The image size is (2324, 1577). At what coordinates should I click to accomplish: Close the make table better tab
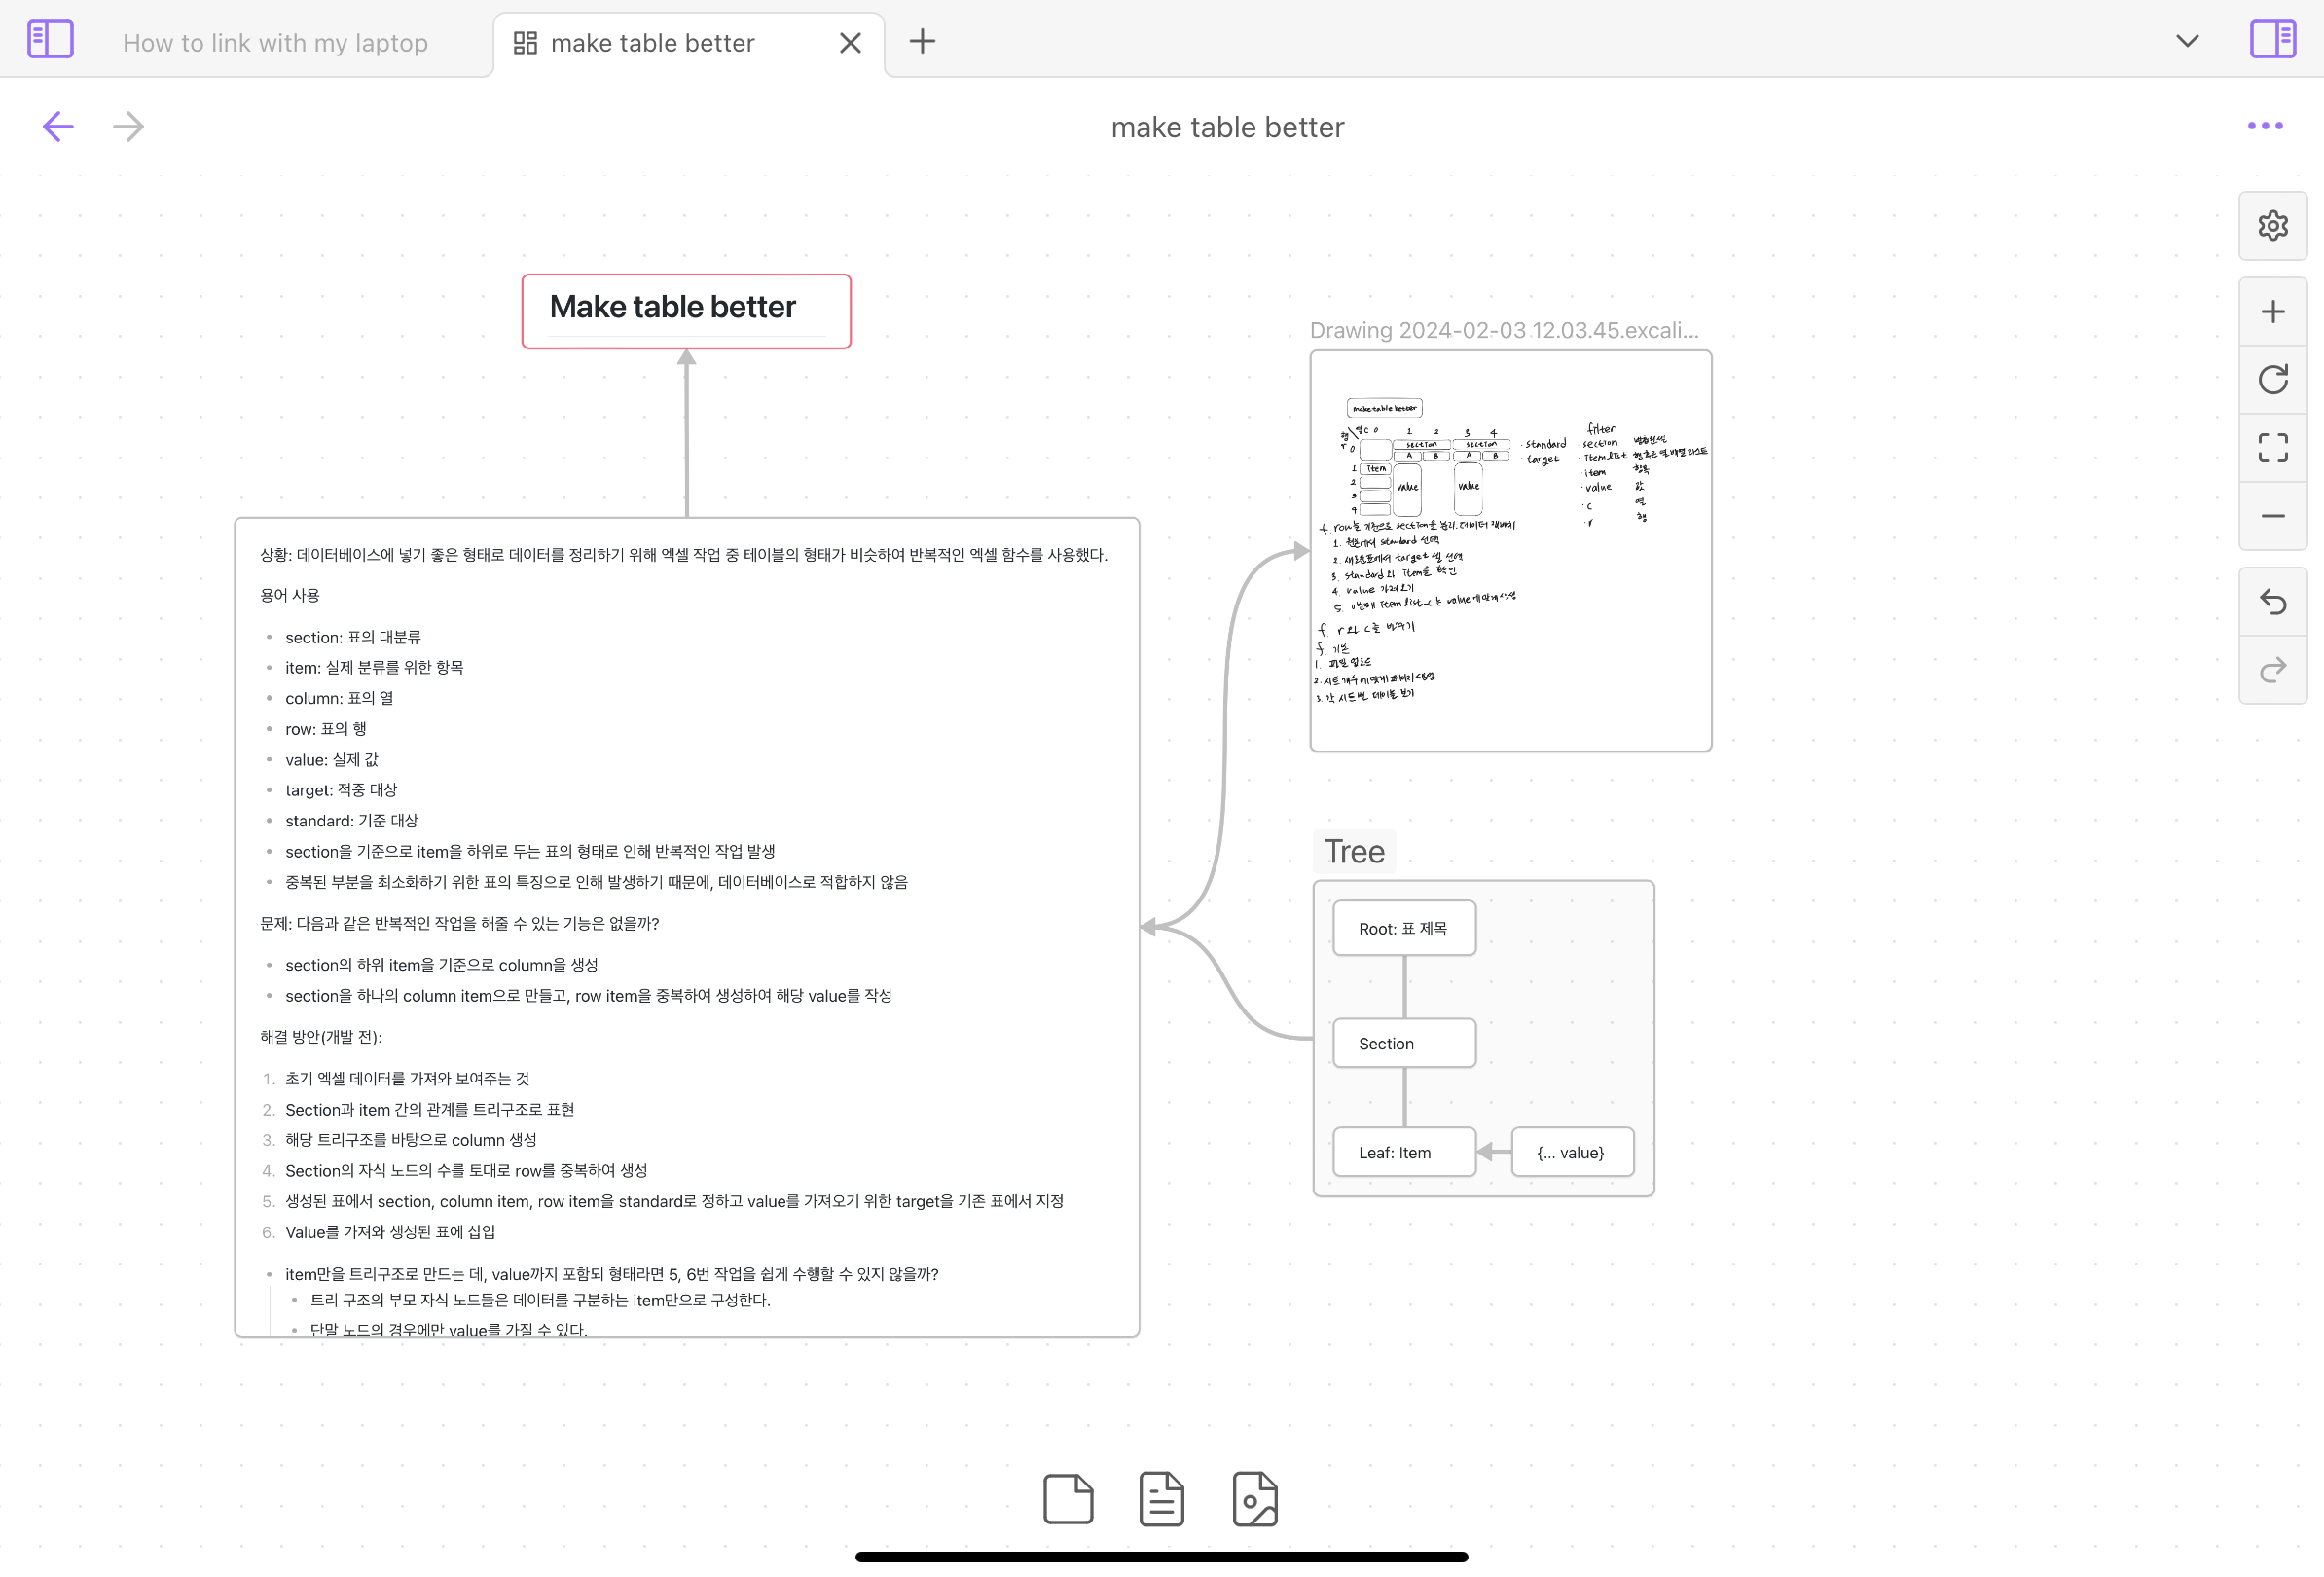point(850,43)
